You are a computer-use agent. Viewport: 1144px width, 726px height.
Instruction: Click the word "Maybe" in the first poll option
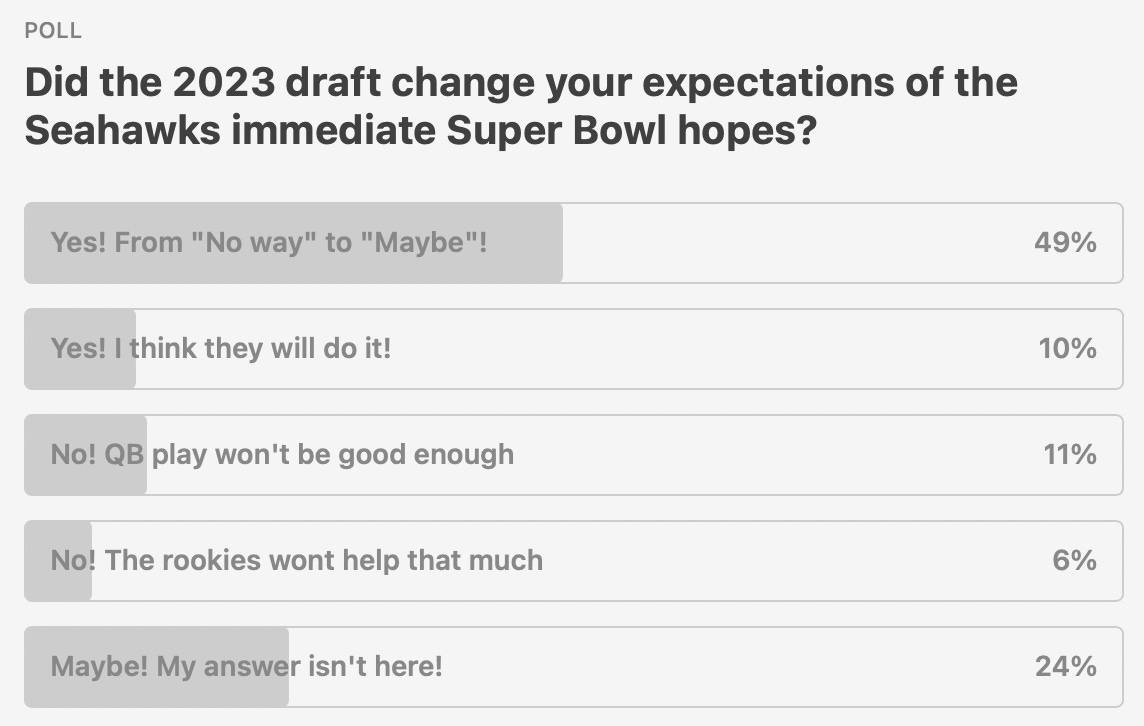pyautogui.click(x=424, y=243)
